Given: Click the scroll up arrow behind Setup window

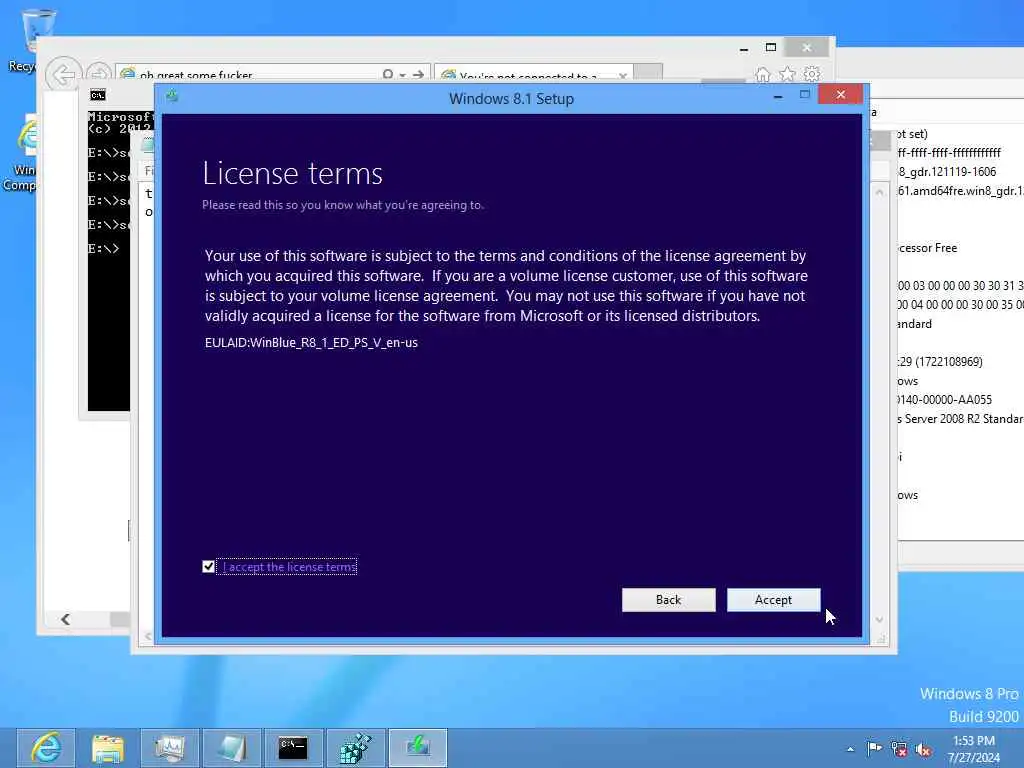Looking at the screenshot, I should [880, 192].
